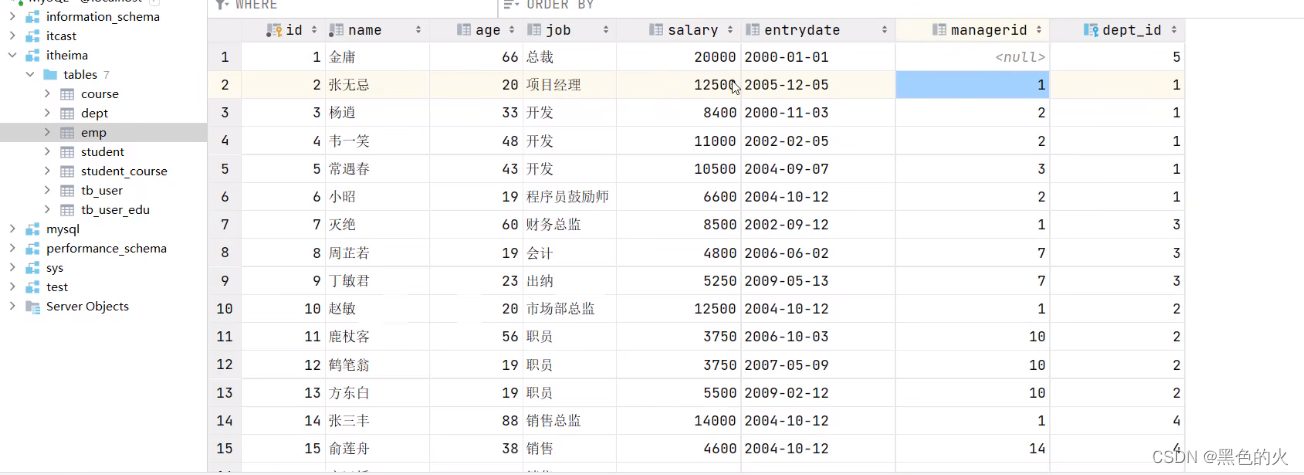Select the dept table icon
Viewport: 1304px width, 475px height.
[x=67, y=113]
